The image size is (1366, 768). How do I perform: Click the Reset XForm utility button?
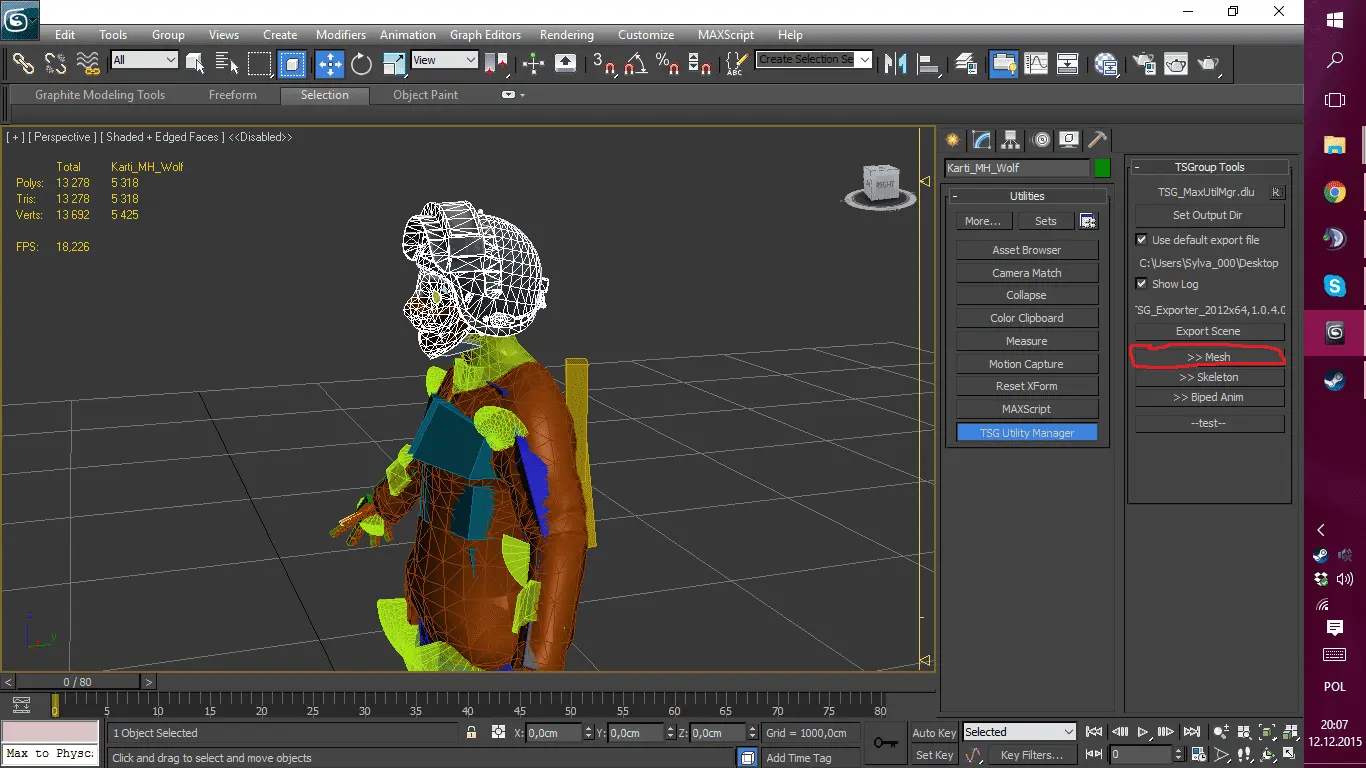pos(1027,386)
